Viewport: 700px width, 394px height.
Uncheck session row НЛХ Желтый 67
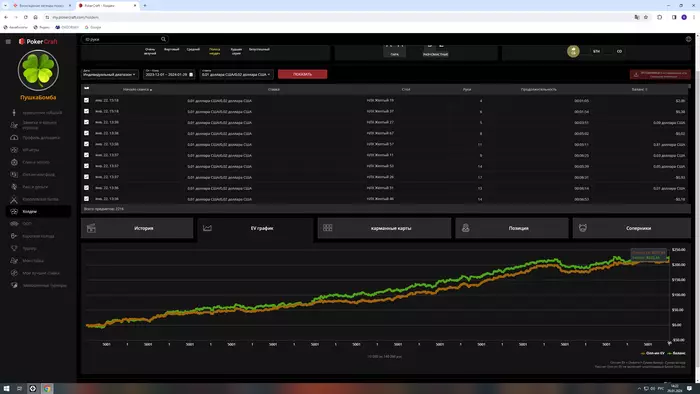pyautogui.click(x=86, y=133)
